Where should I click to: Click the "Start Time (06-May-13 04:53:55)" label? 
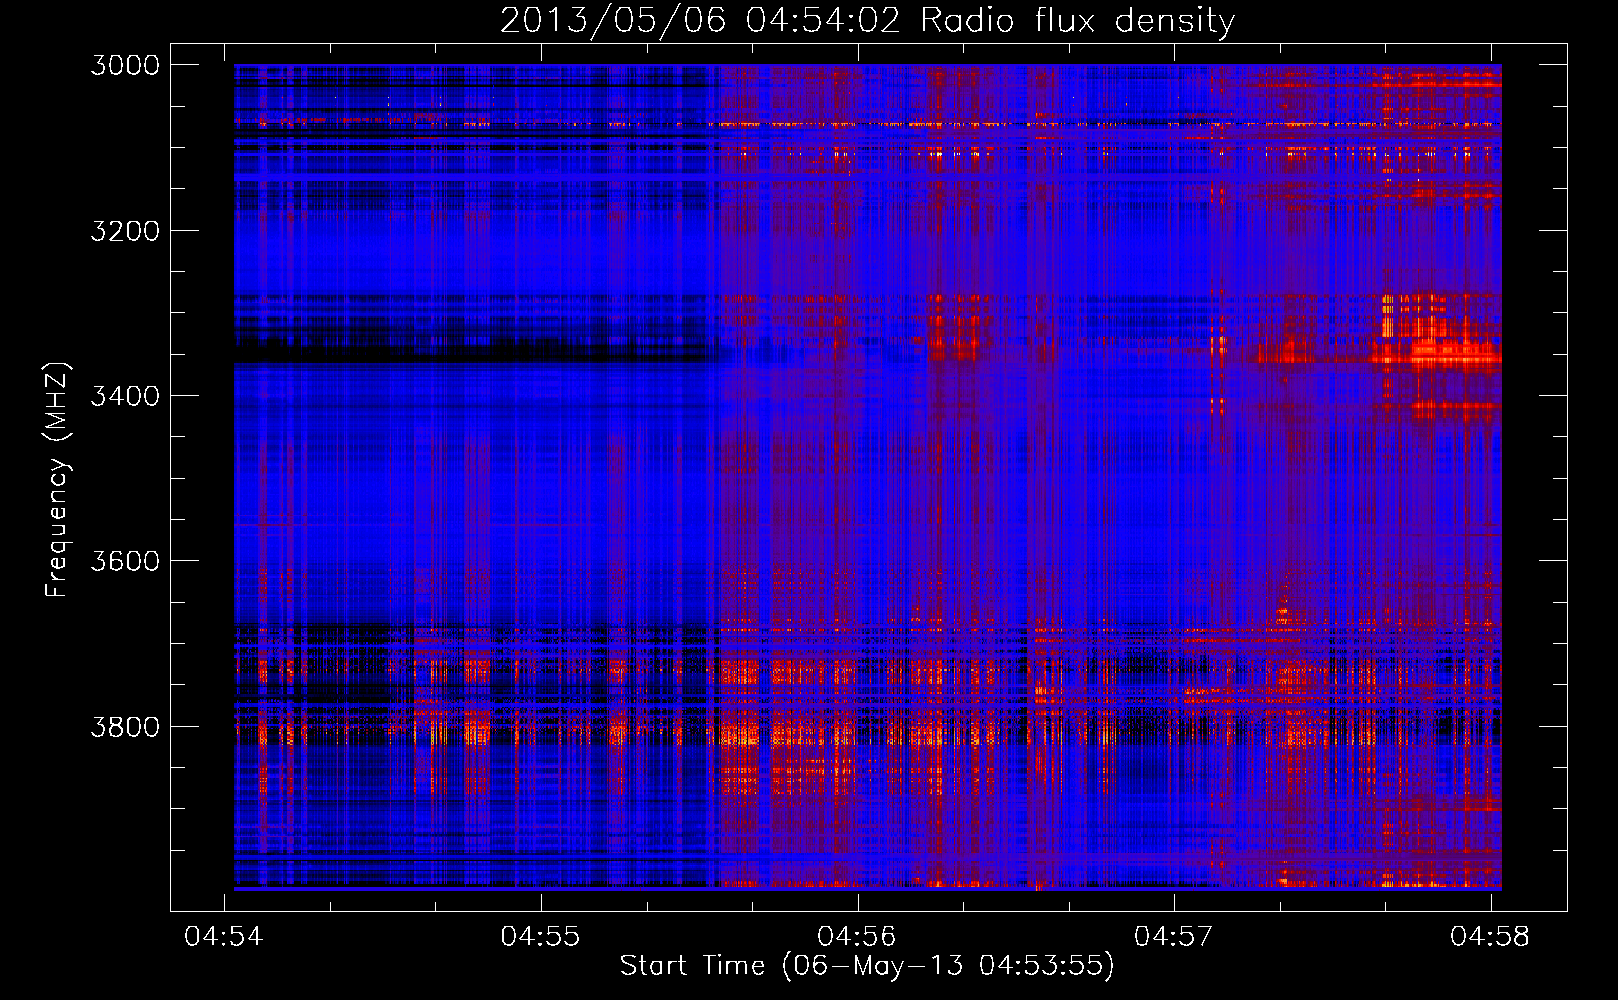(x=867, y=966)
